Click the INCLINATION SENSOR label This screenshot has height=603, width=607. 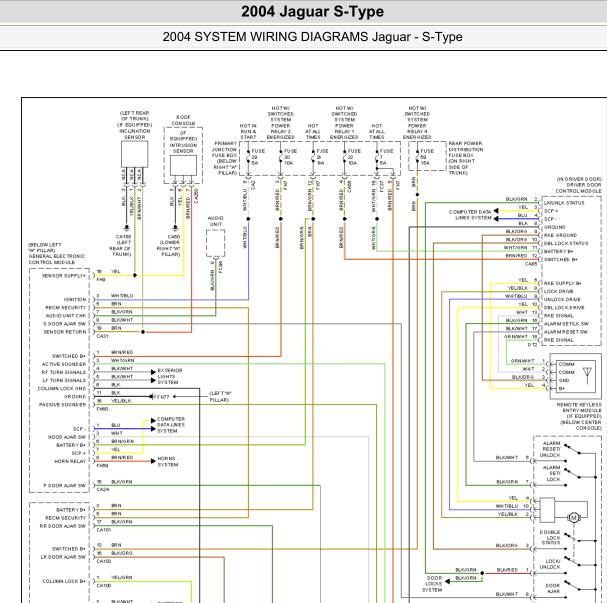click(135, 134)
